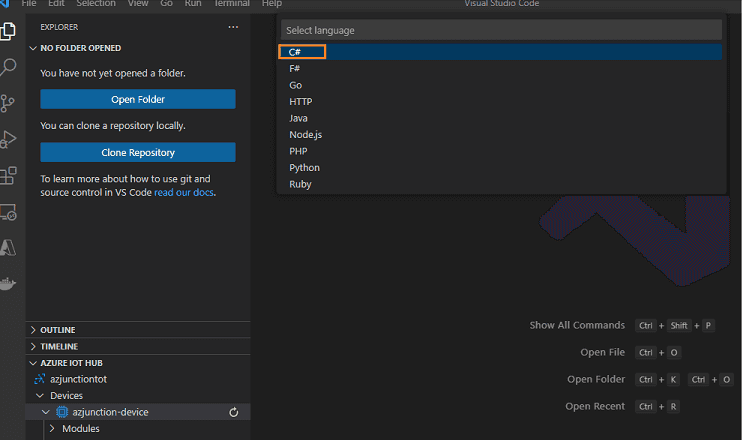
Task: Select HTTP from the language list
Action: pos(501,102)
